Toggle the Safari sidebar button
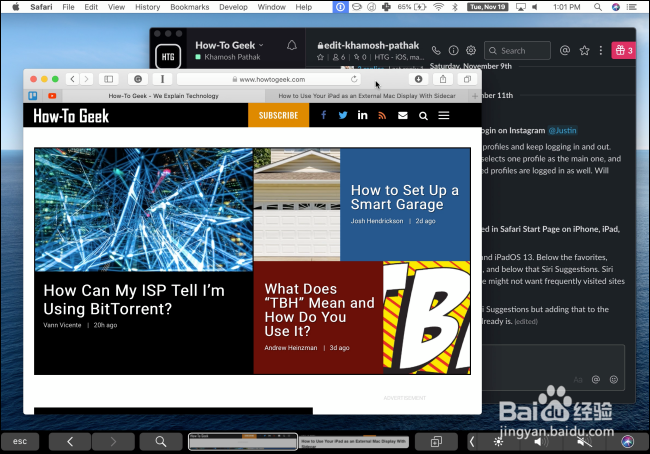This screenshot has height=454, width=650. 109,79
